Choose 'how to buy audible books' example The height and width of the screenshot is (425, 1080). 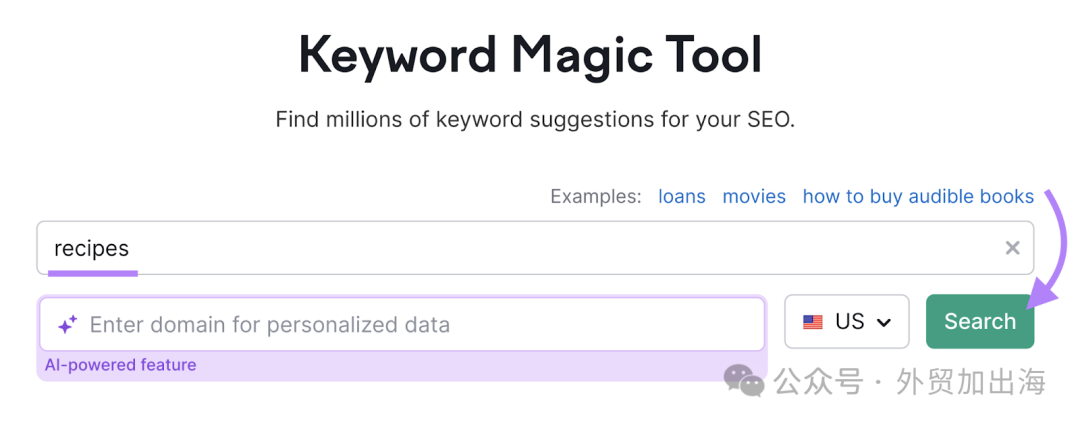[x=918, y=196]
